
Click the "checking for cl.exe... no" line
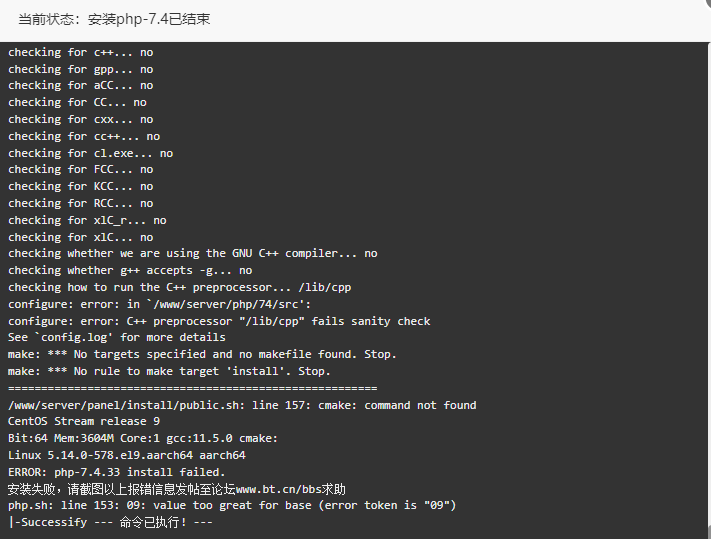pyautogui.click(x=91, y=154)
